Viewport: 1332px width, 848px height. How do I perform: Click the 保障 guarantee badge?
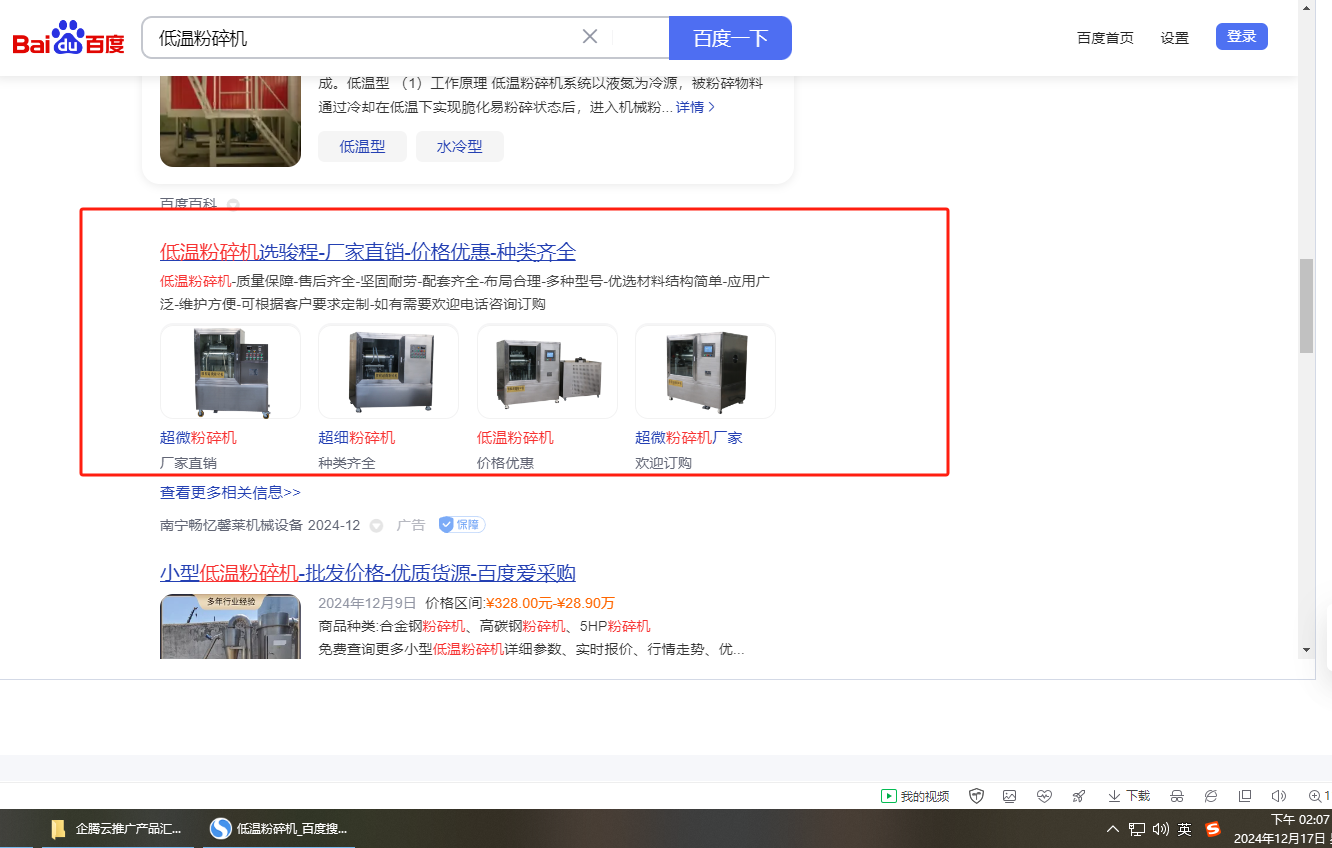462,525
